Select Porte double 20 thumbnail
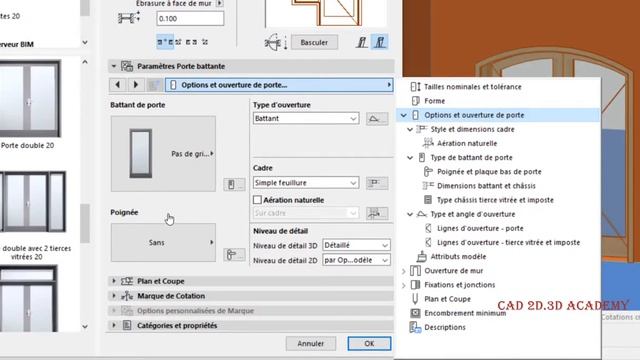 pyautogui.click(x=29, y=99)
